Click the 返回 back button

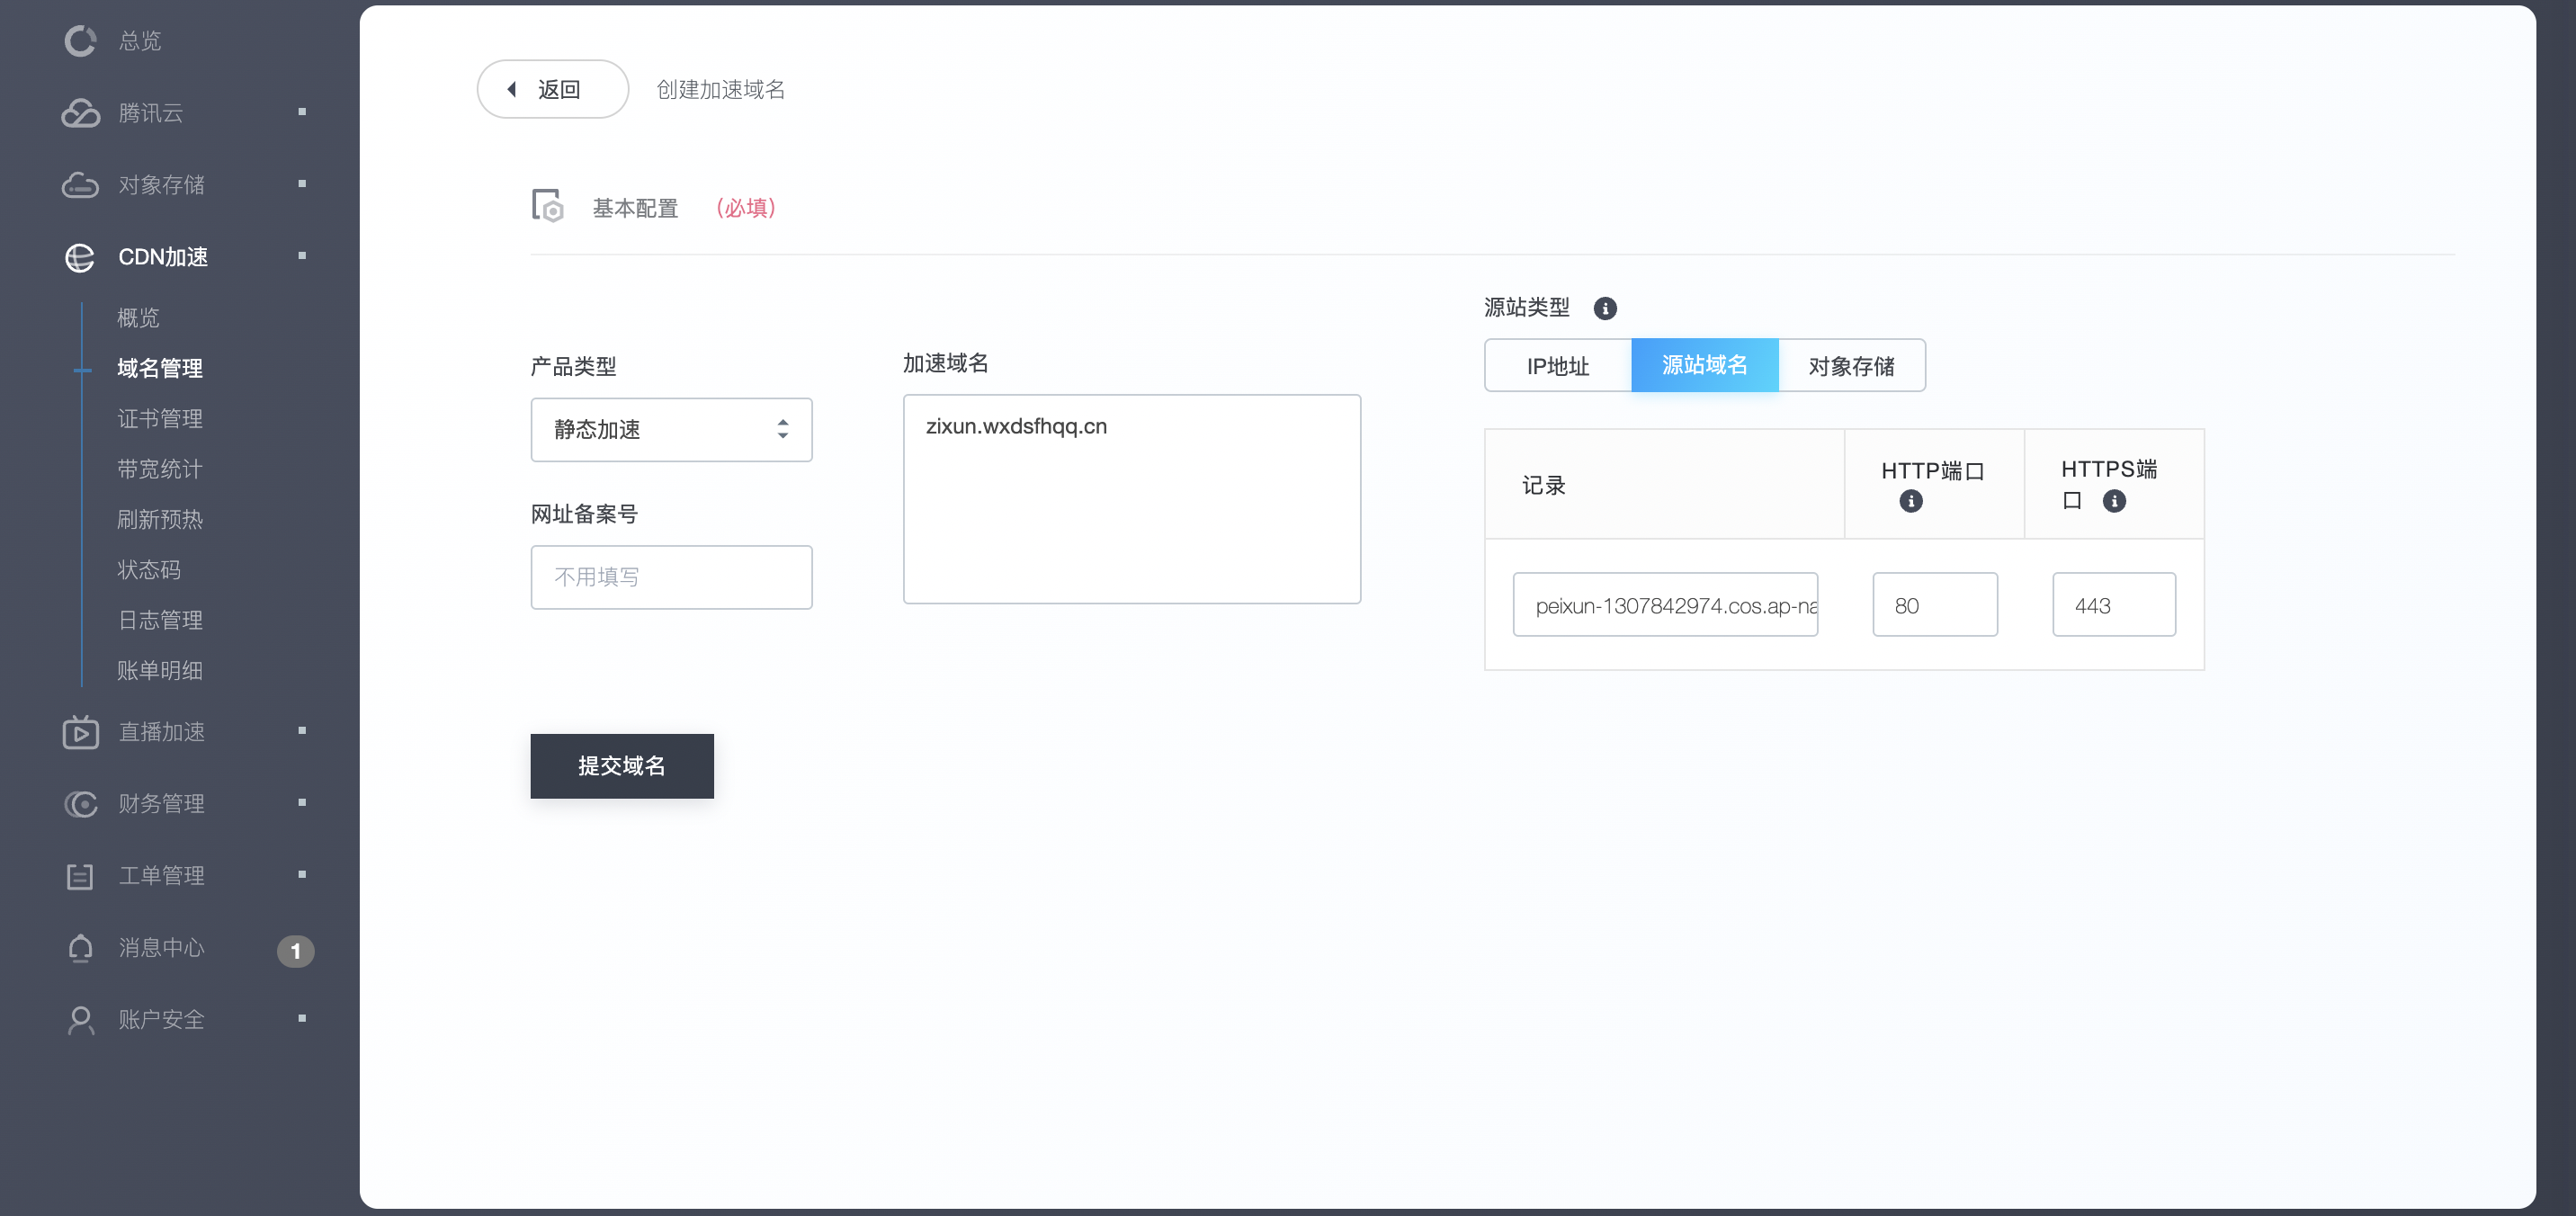(552, 89)
